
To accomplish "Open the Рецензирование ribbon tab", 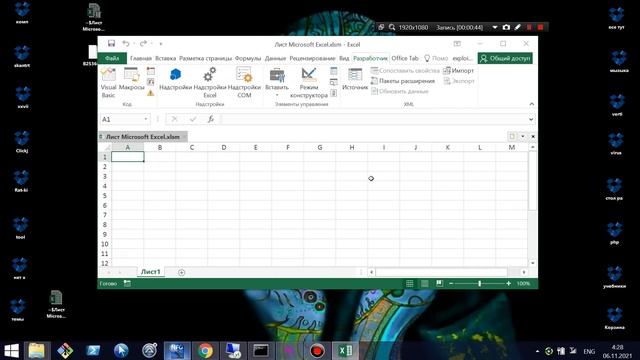I will (312, 58).
